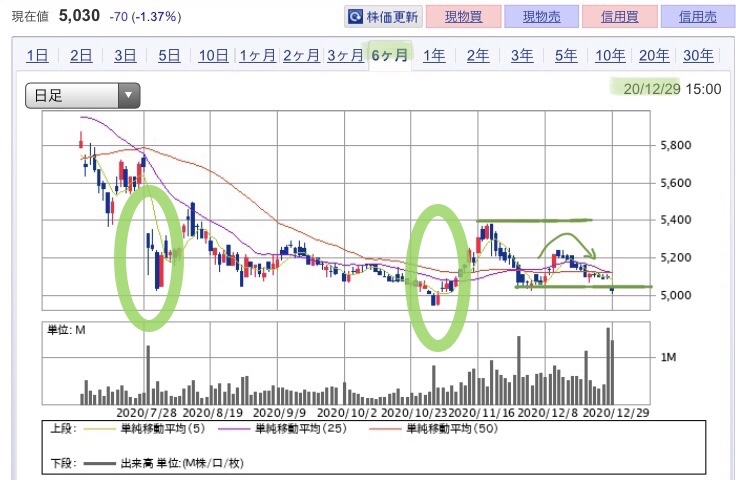Click the 2020/9/9 date axis label
This screenshot has height=480, width=749.
[x=279, y=413]
